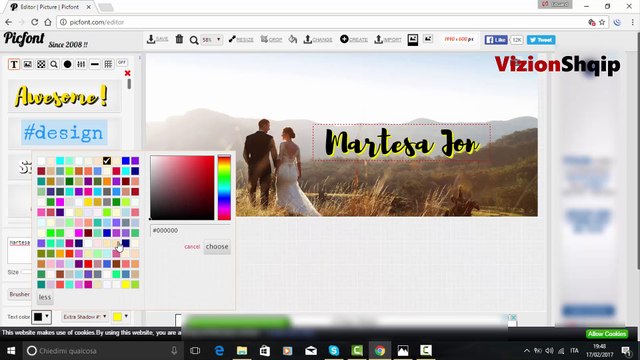Click inside the red saturation gradient square
Screen dimensions: 640x360
tap(182, 188)
